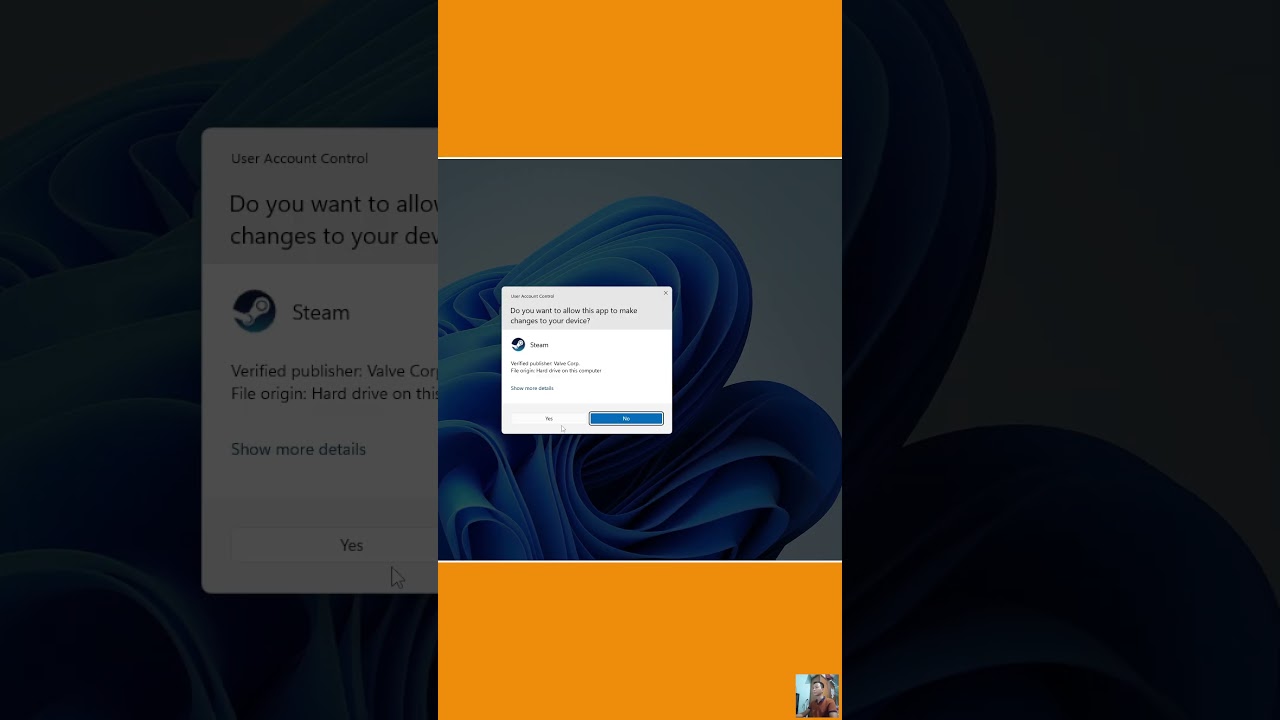1280x720 pixels.
Task: Close the small User Account Control dialog
Action: point(666,293)
